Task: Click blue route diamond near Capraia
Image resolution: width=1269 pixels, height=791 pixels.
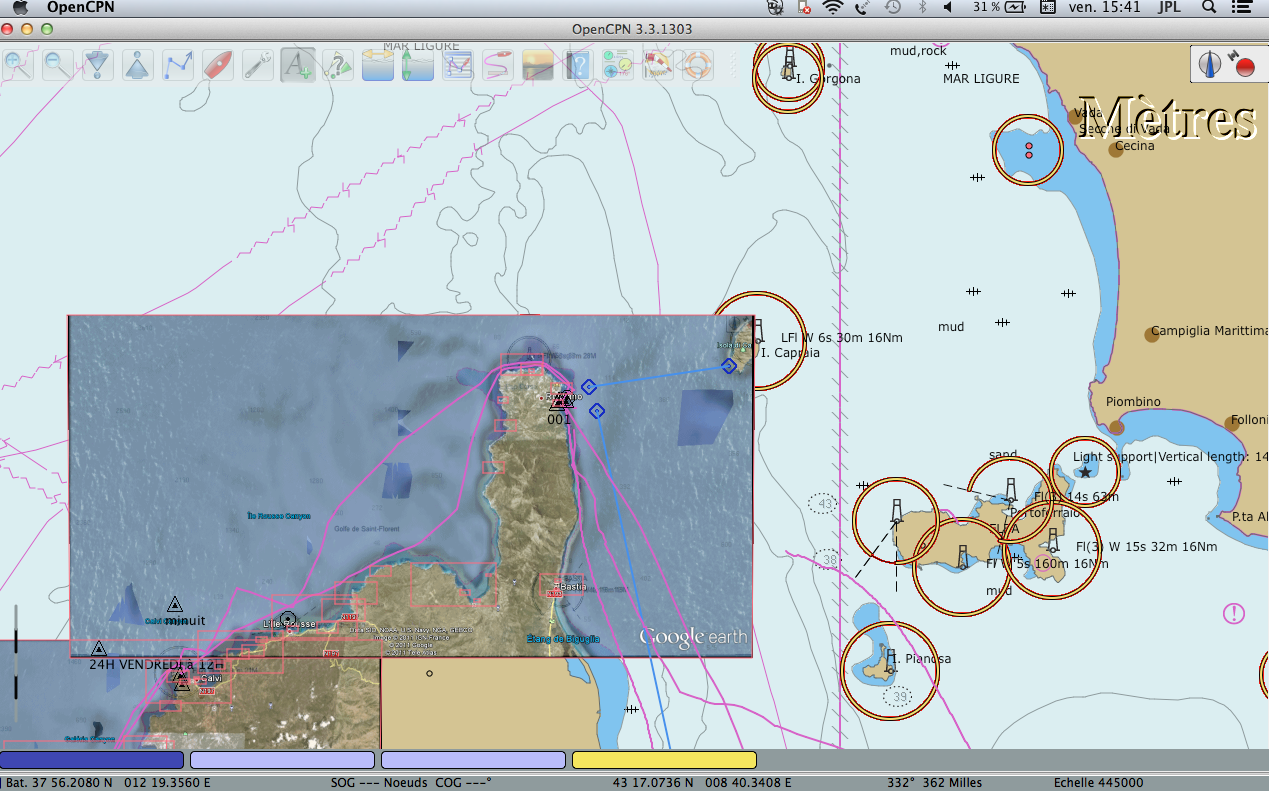Action: (729, 366)
